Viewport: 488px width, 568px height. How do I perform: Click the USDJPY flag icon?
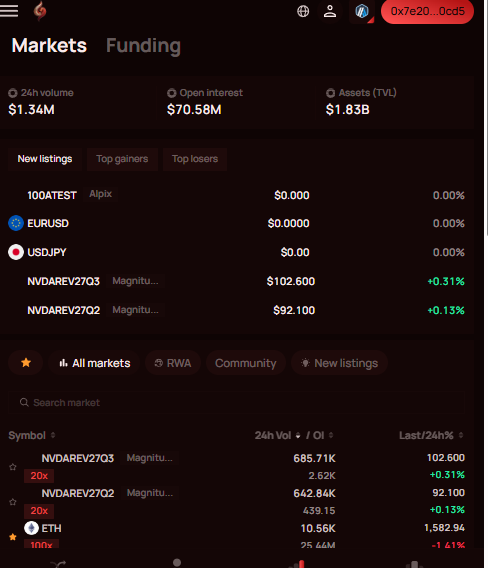[x=16, y=252]
